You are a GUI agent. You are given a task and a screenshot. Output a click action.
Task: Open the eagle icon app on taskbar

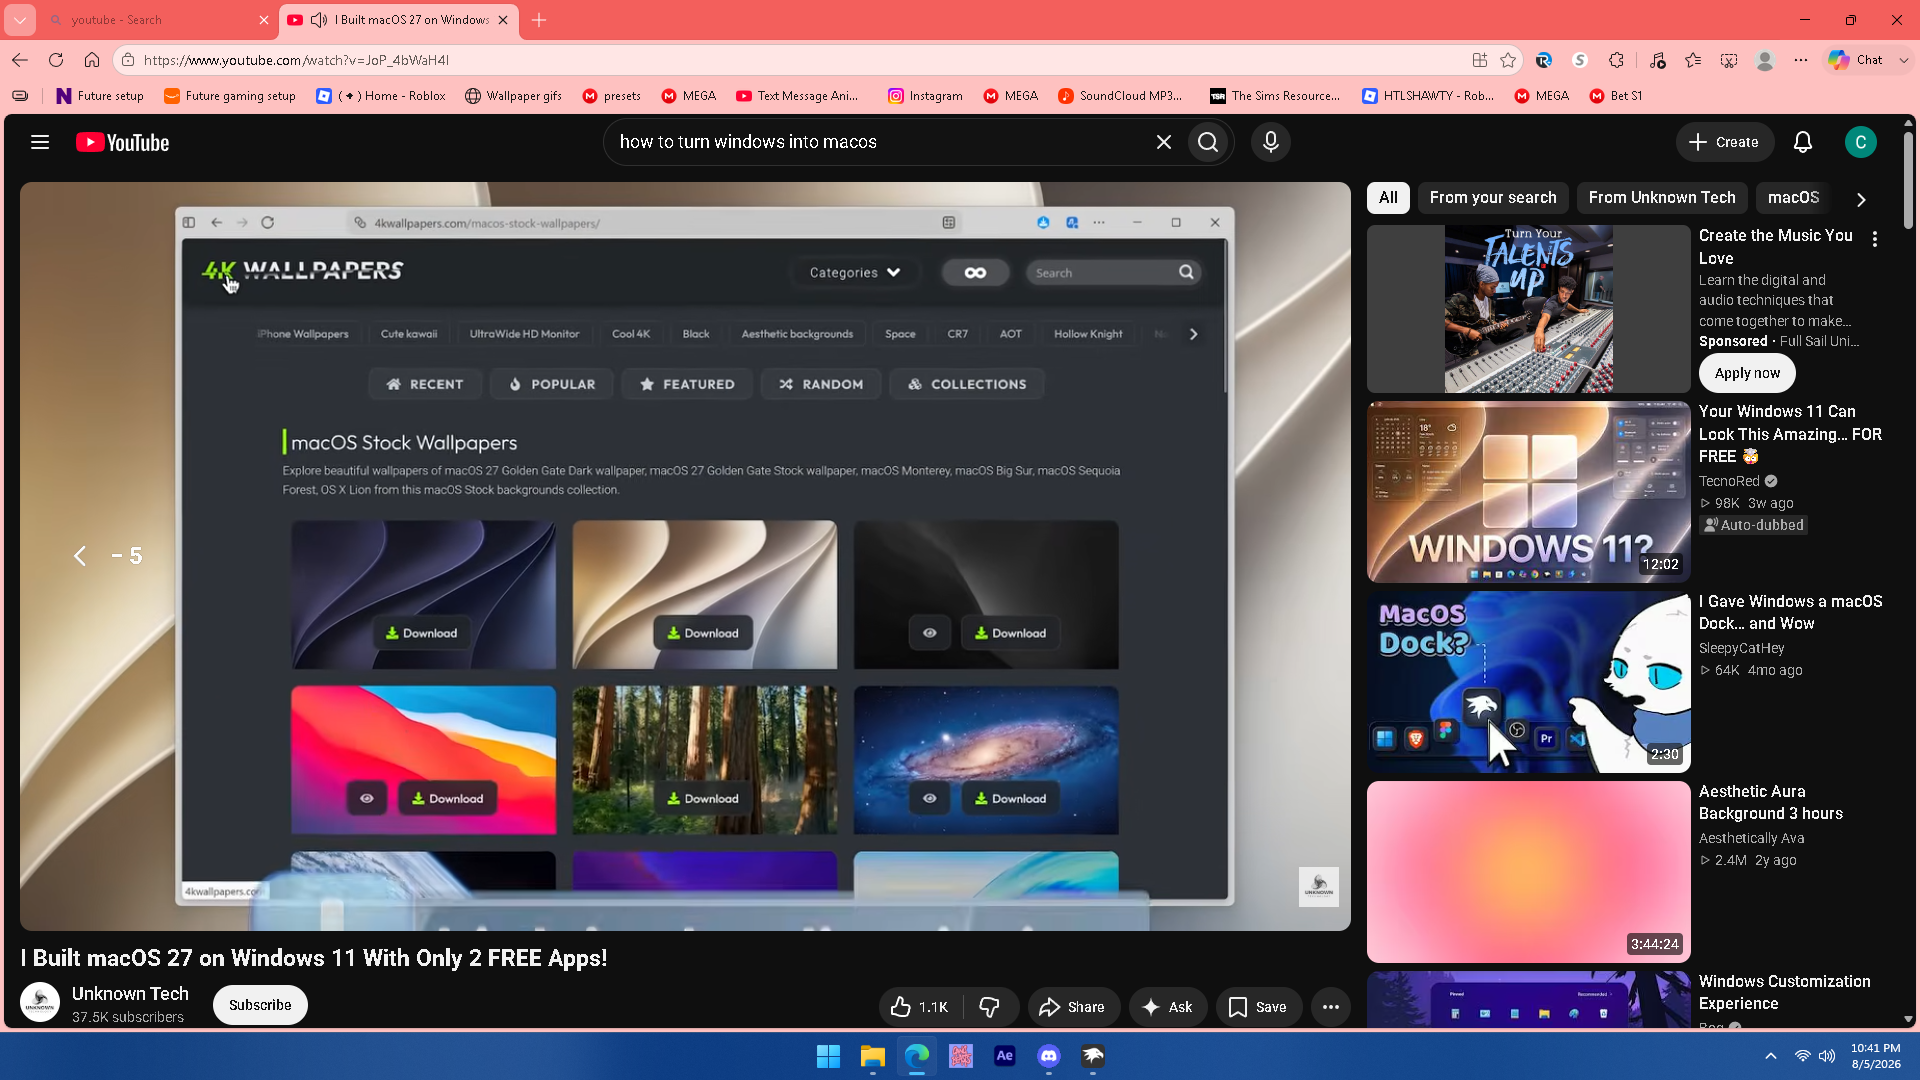[x=1092, y=1056]
